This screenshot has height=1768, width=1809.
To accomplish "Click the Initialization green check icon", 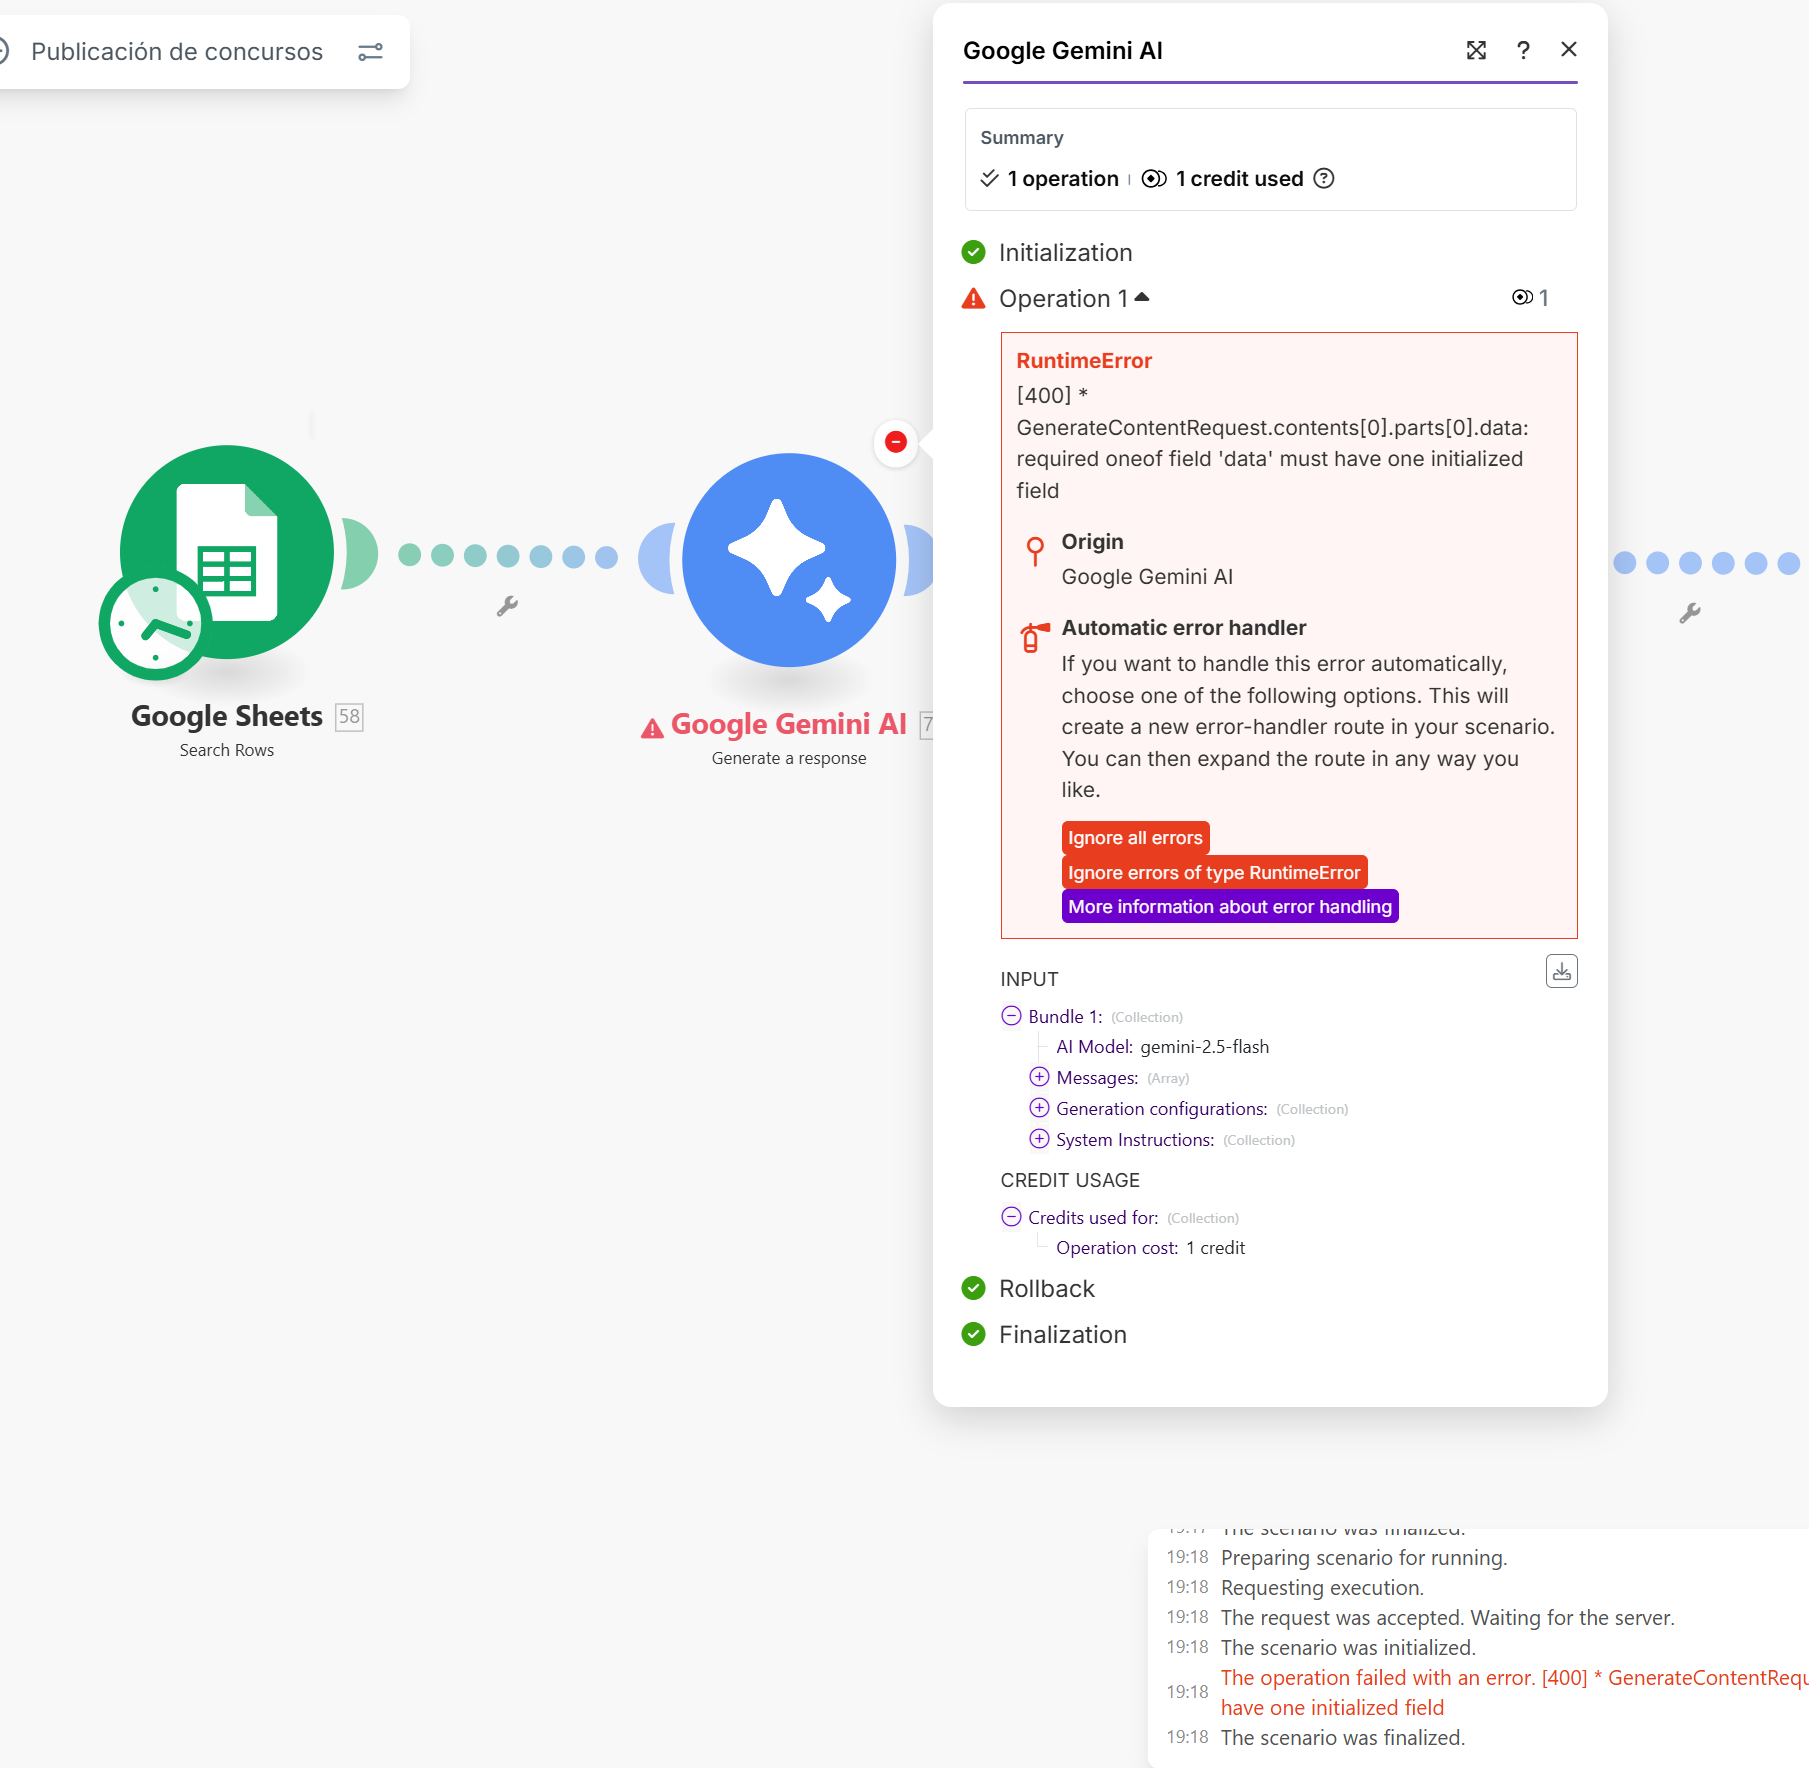I will (973, 252).
